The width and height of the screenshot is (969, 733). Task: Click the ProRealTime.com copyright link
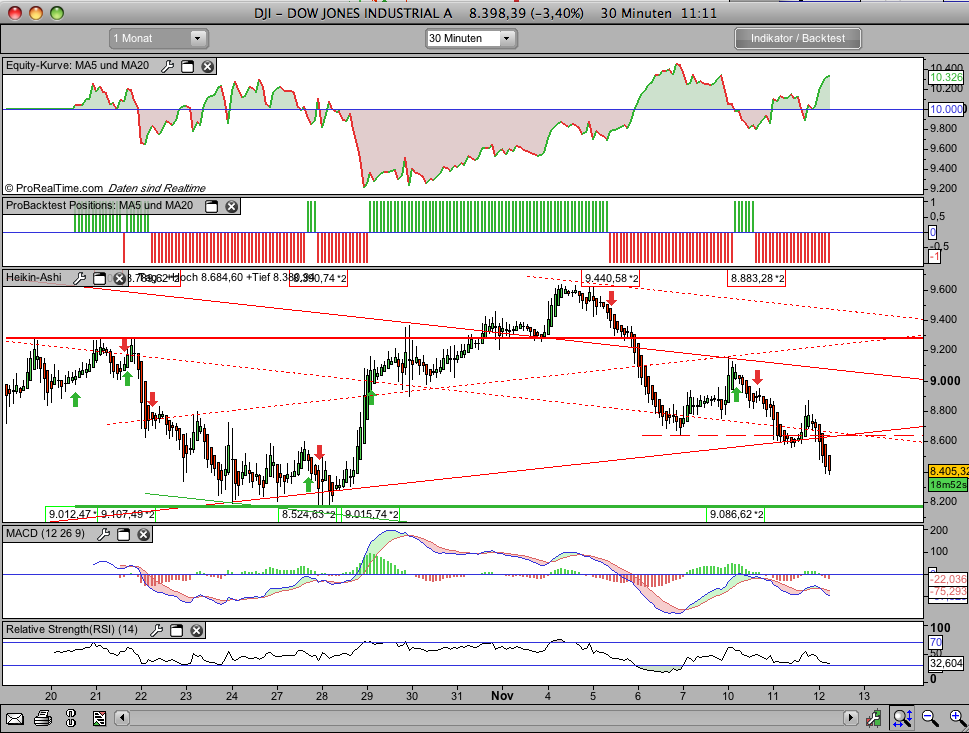click(x=54, y=189)
